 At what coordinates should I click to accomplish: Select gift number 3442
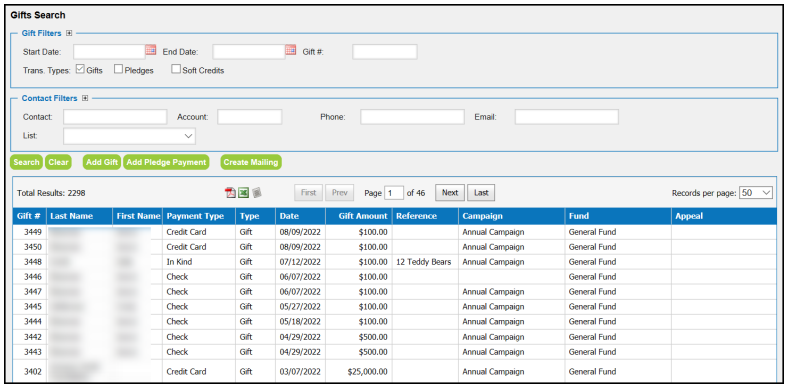click(x=33, y=337)
